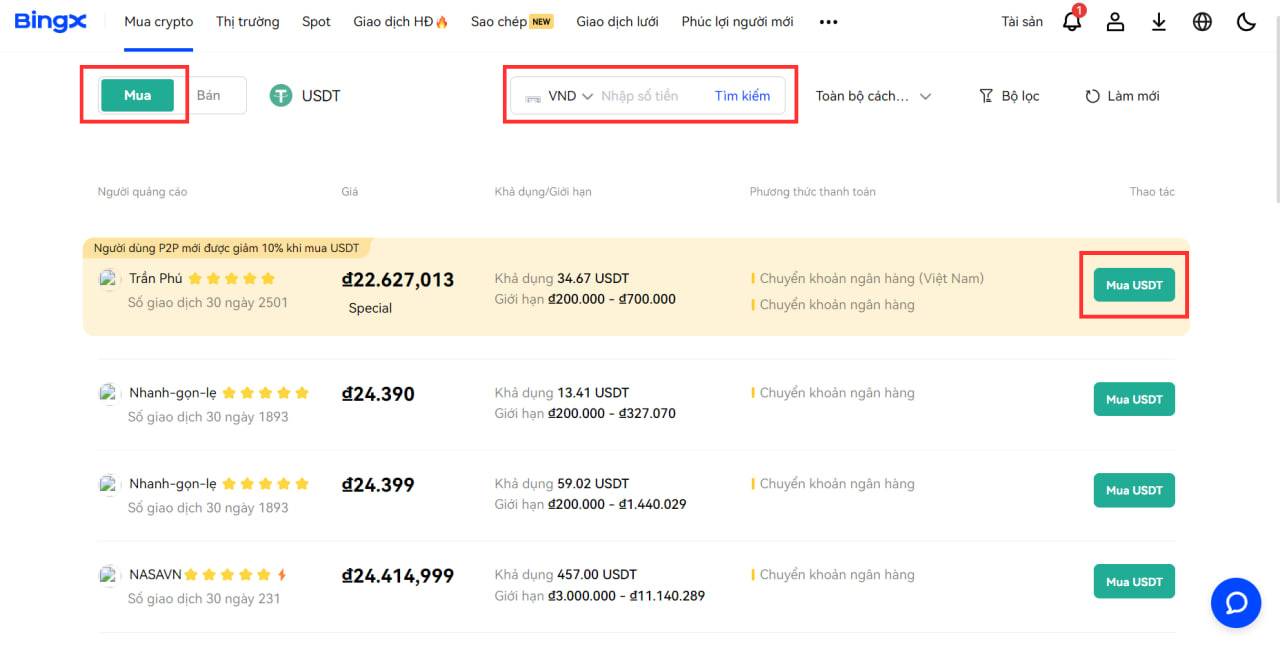Click the Bộ lọc filter label
The width and height of the screenshot is (1280, 647).
click(1021, 96)
